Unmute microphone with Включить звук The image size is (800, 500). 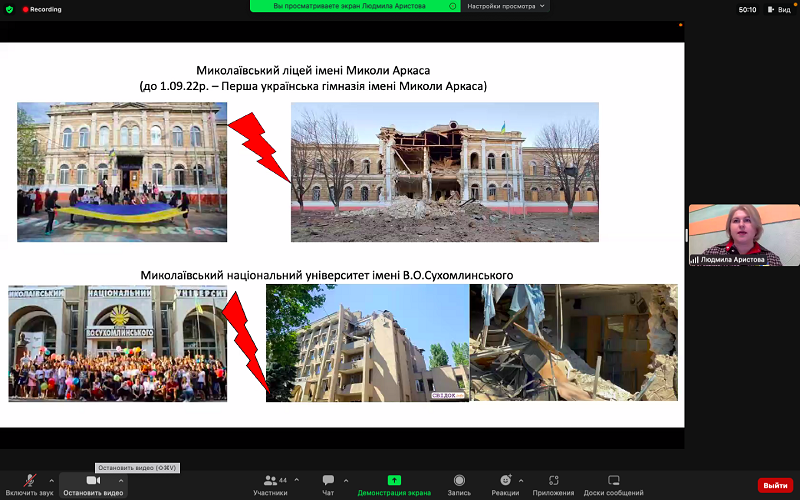[x=29, y=485]
